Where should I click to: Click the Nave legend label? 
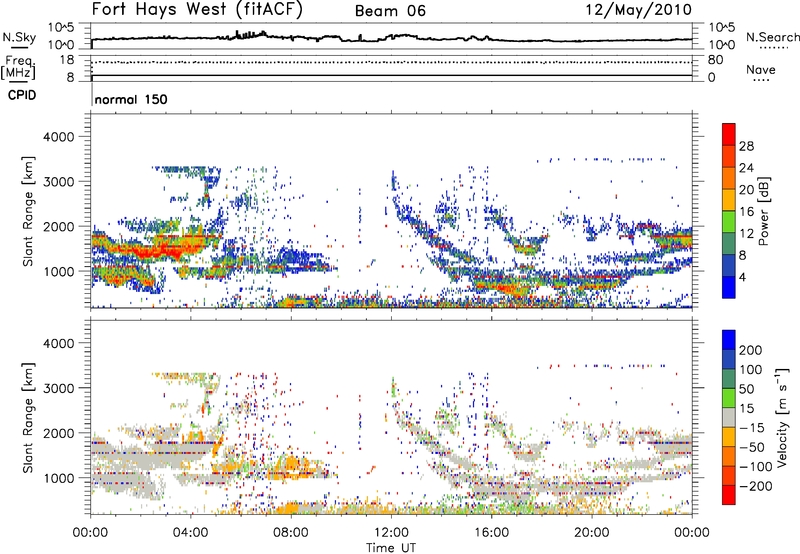point(761,70)
